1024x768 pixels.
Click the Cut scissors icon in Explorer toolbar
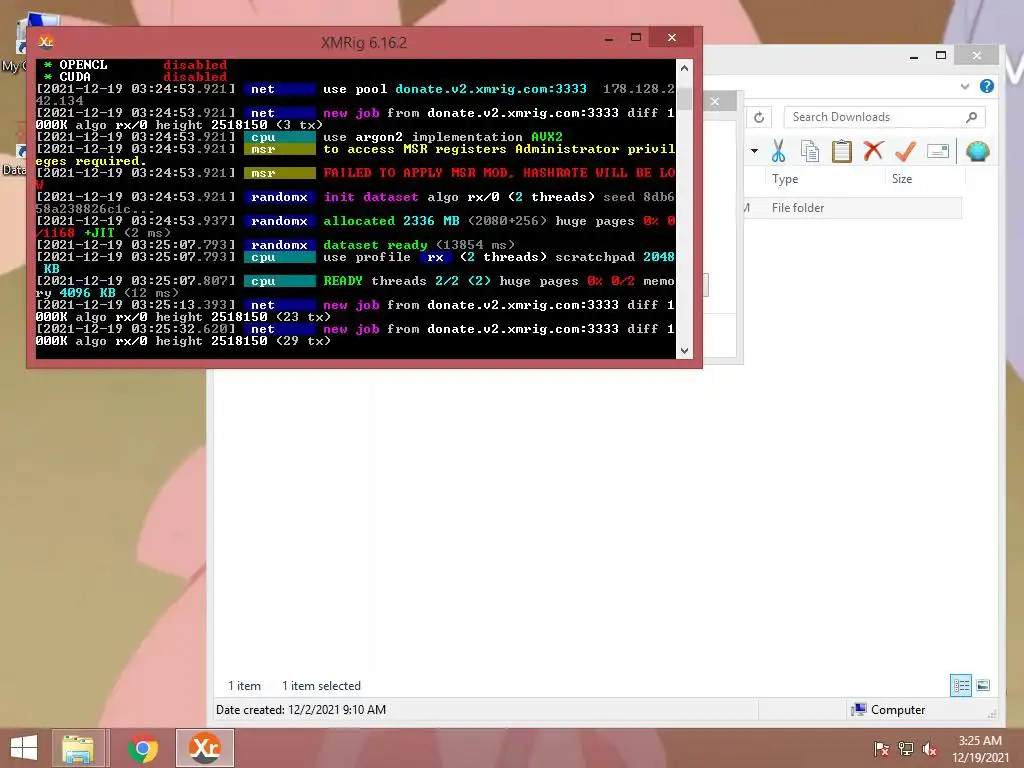pos(778,151)
